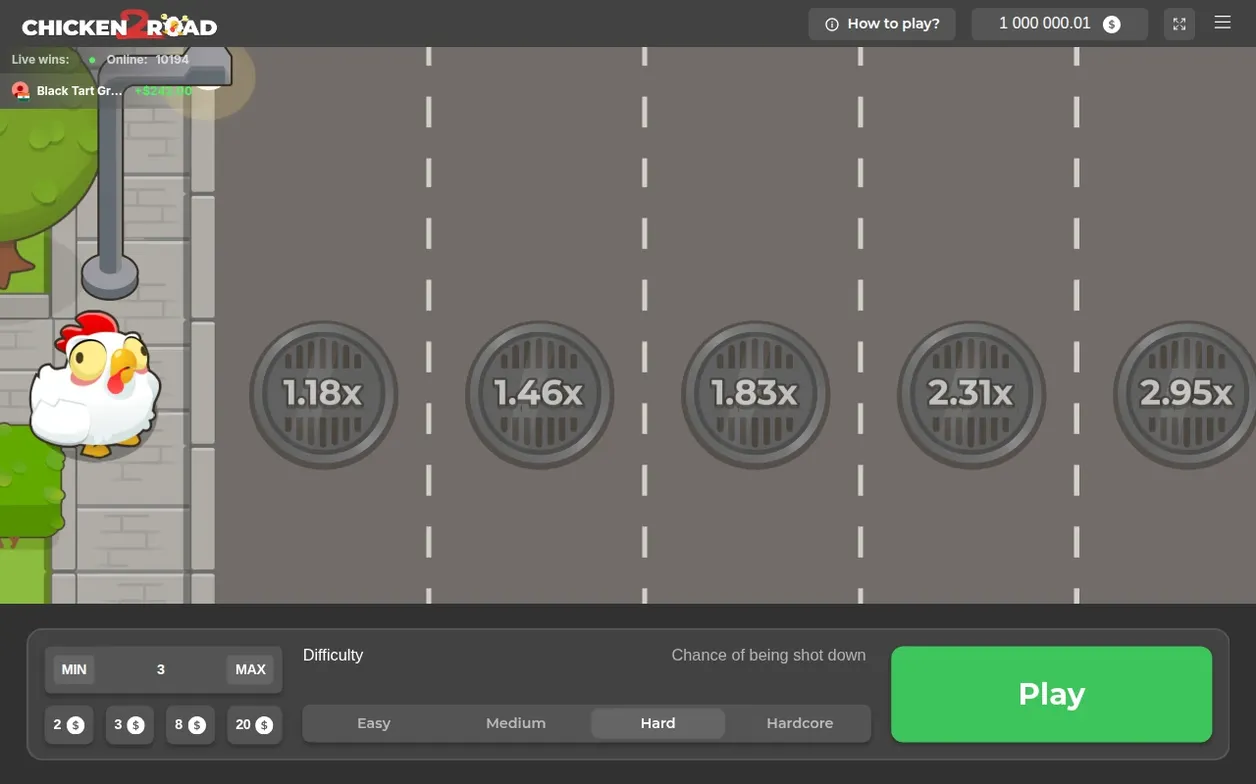Click the Live wins: label
This screenshot has width=1256, height=784.
[x=41, y=60]
